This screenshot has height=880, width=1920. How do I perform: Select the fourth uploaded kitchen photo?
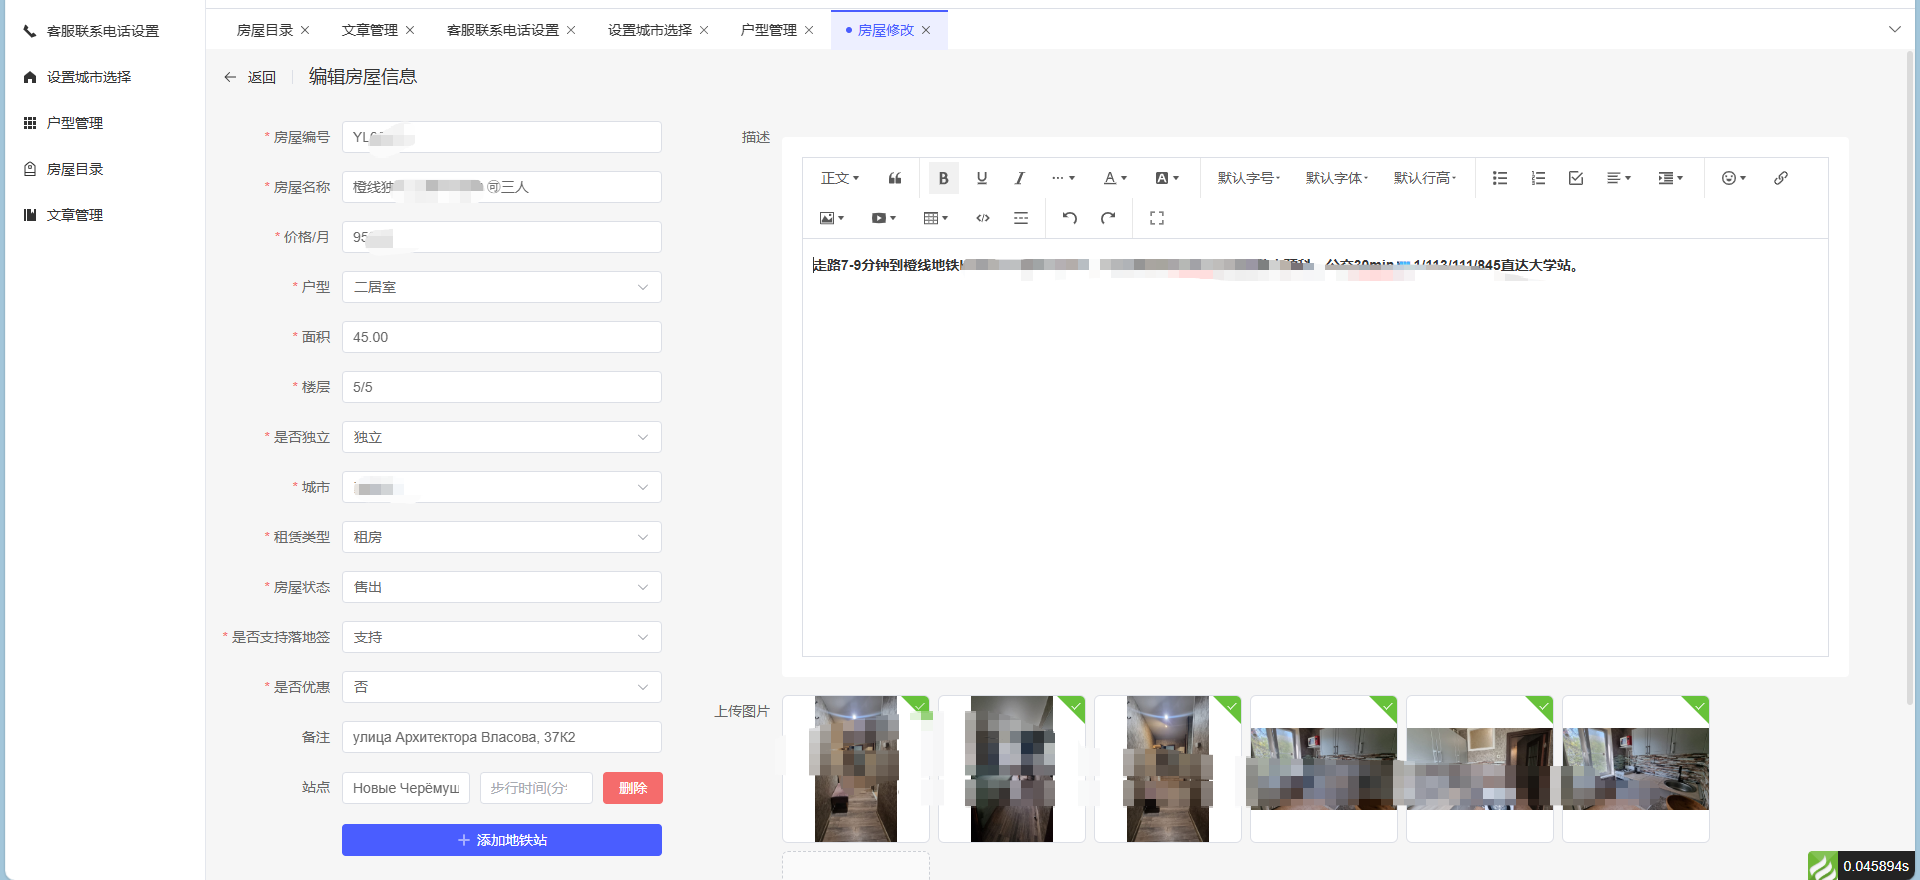1324,769
